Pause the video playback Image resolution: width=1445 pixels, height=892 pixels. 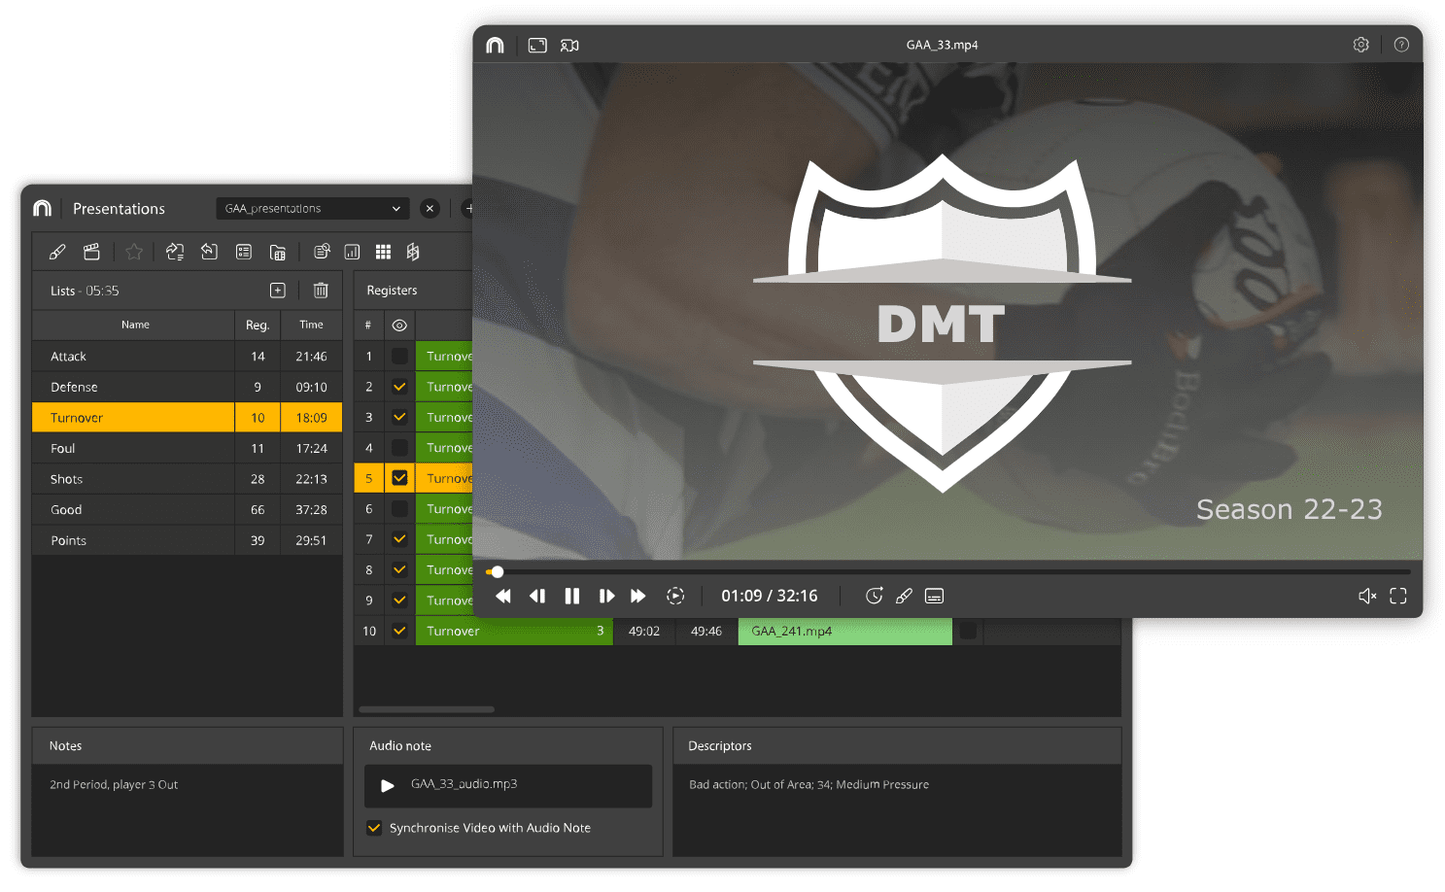(572, 596)
